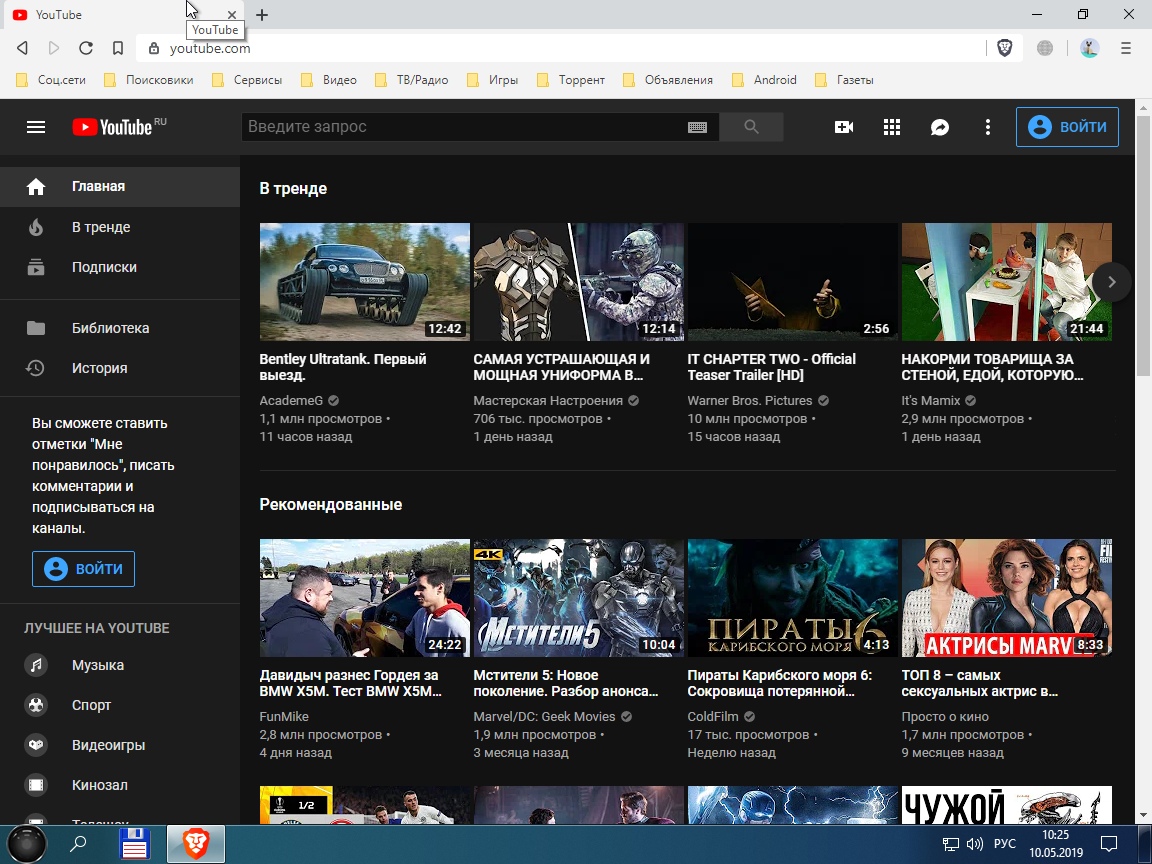Open Мстители 5 video thumbnail

pyautogui.click(x=578, y=598)
